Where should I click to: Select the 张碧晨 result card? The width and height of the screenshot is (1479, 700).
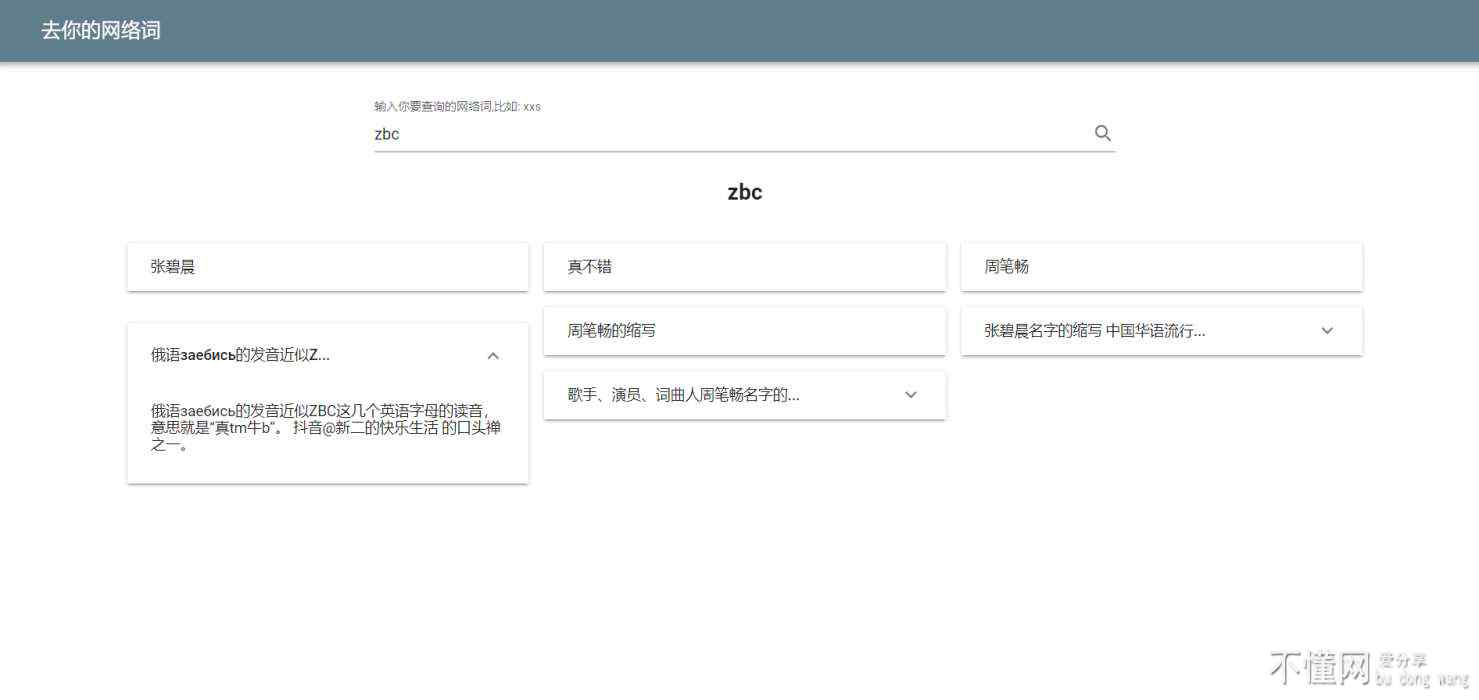(x=327, y=267)
